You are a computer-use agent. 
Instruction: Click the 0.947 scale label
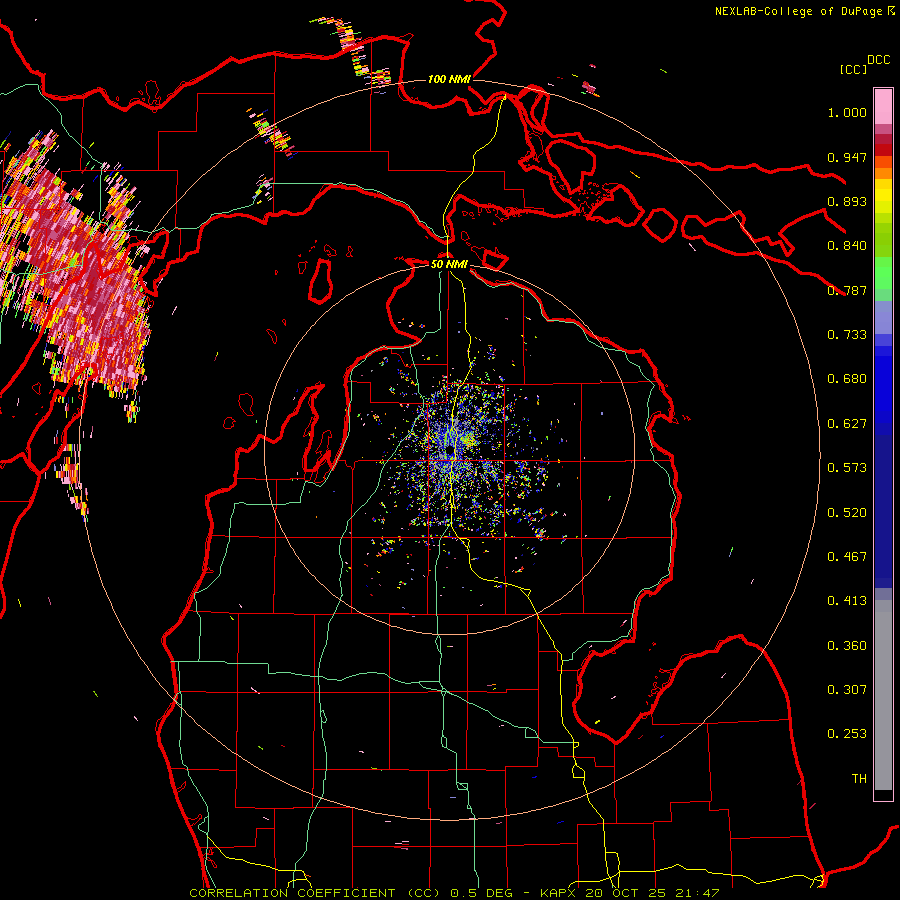click(847, 157)
